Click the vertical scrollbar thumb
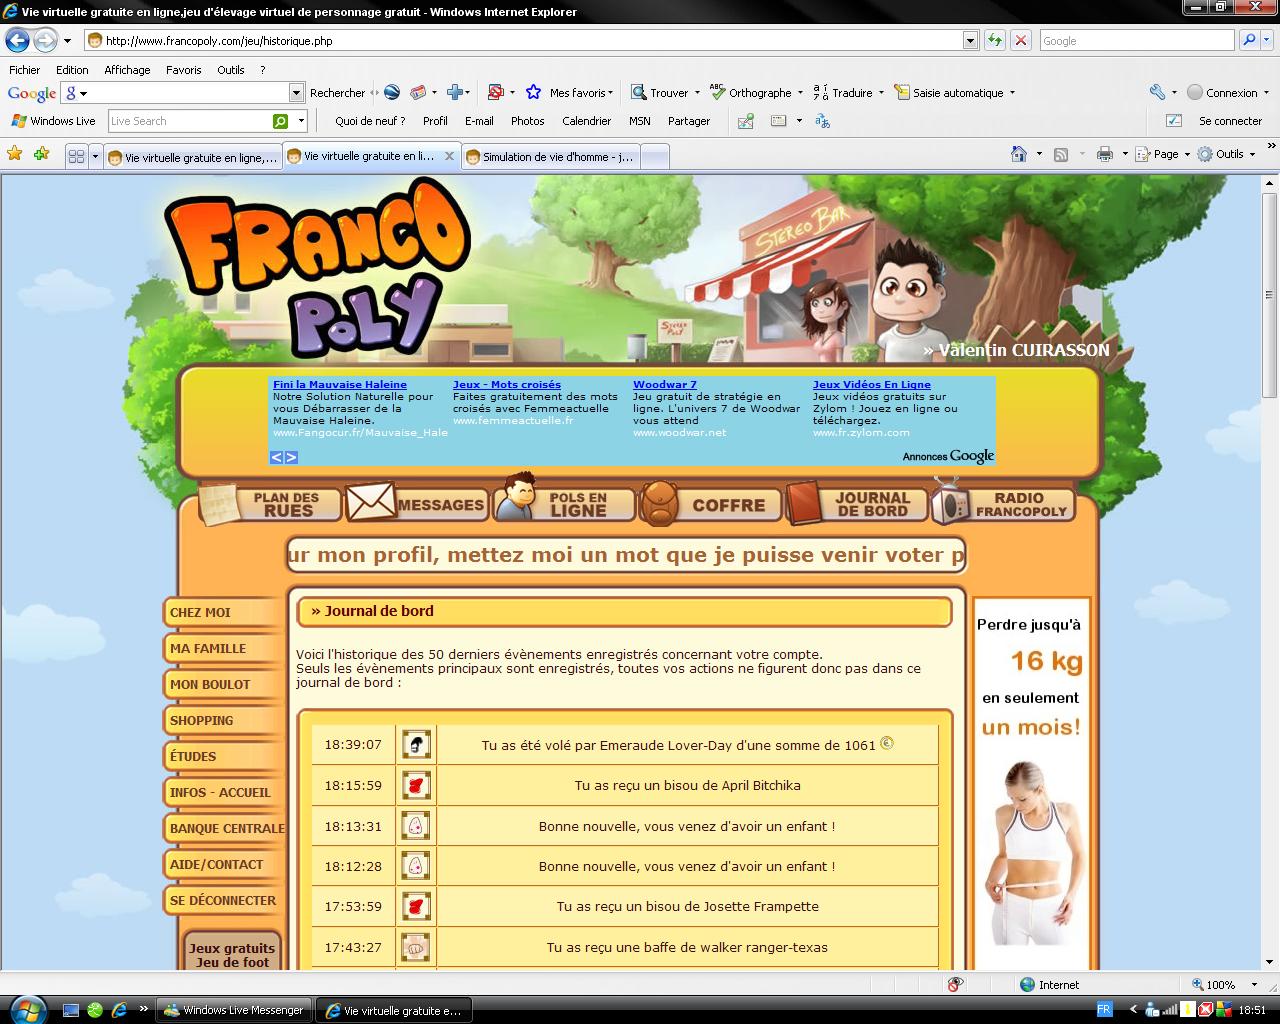This screenshot has height=1024, width=1280. pyautogui.click(x=1270, y=294)
